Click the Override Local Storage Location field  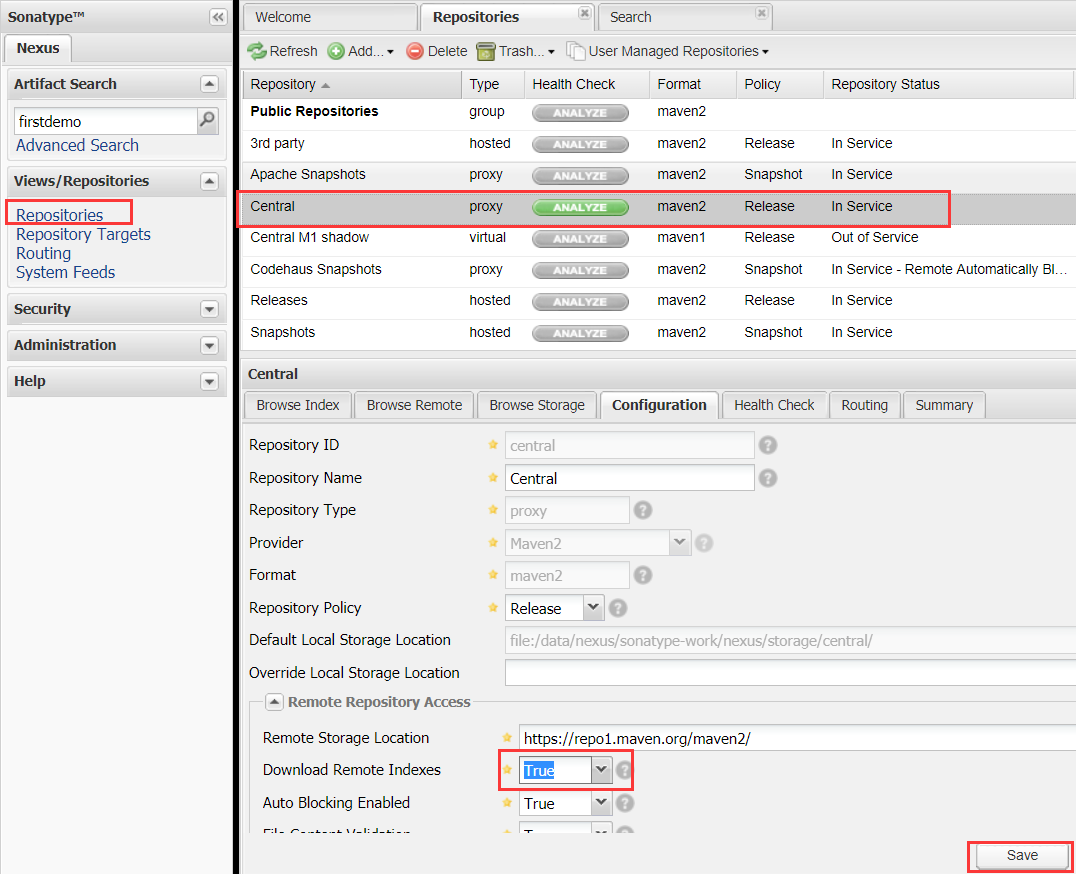point(791,673)
